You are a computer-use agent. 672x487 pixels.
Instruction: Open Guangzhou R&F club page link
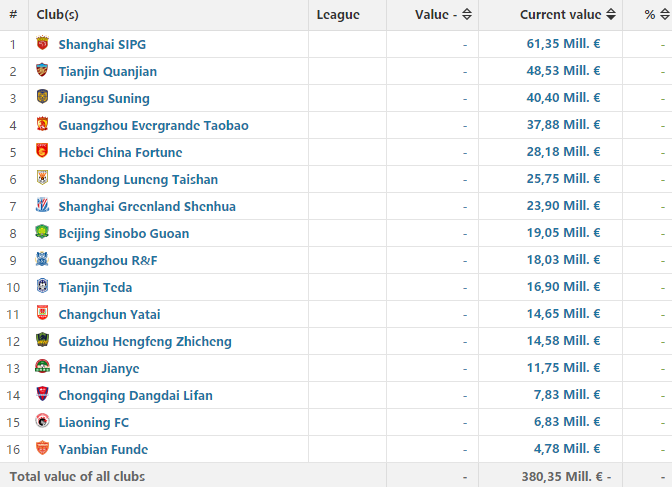pyautogui.click(x=108, y=260)
